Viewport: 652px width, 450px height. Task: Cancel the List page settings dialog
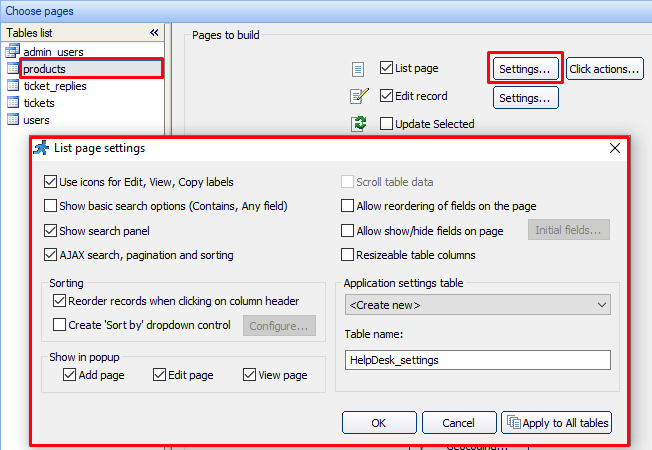(458, 423)
